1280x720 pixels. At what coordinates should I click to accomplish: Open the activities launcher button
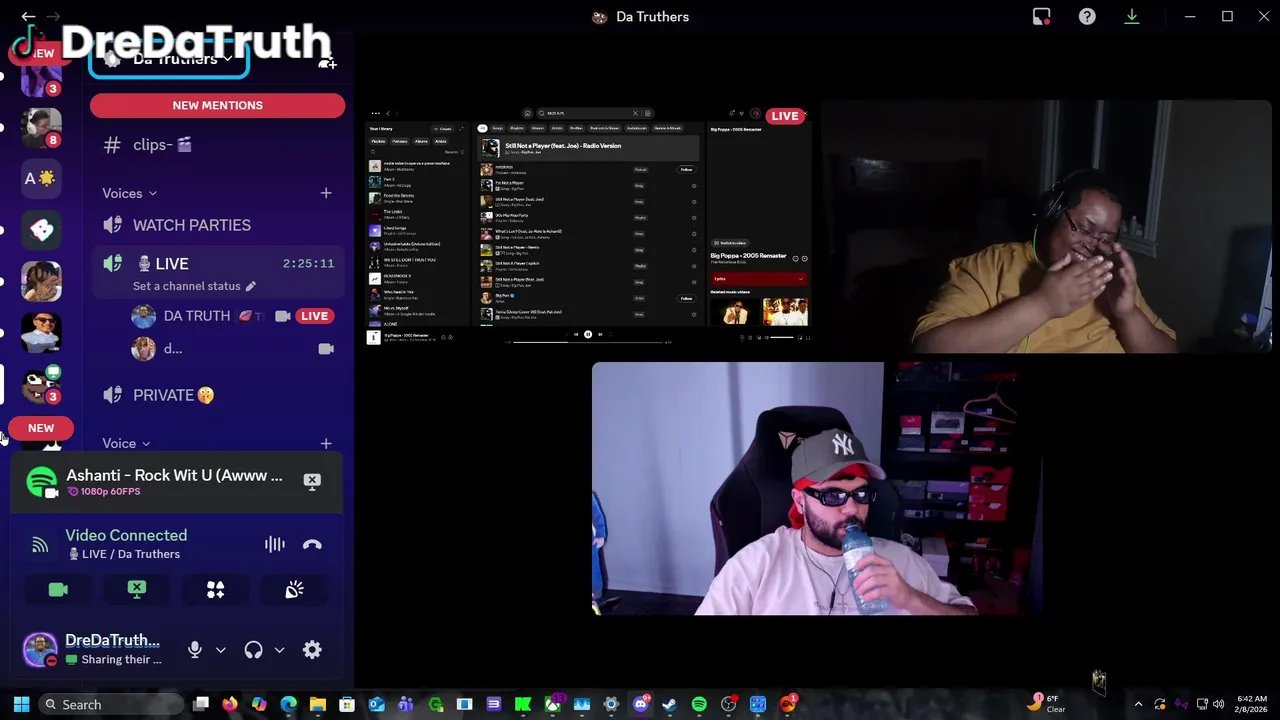[x=215, y=590]
